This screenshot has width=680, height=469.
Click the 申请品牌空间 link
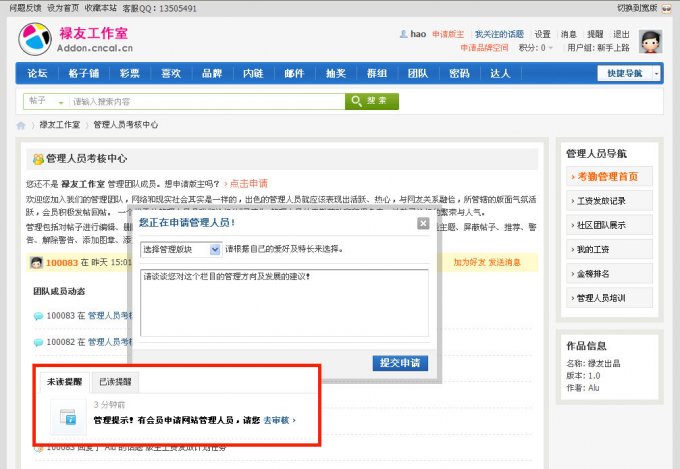484,48
